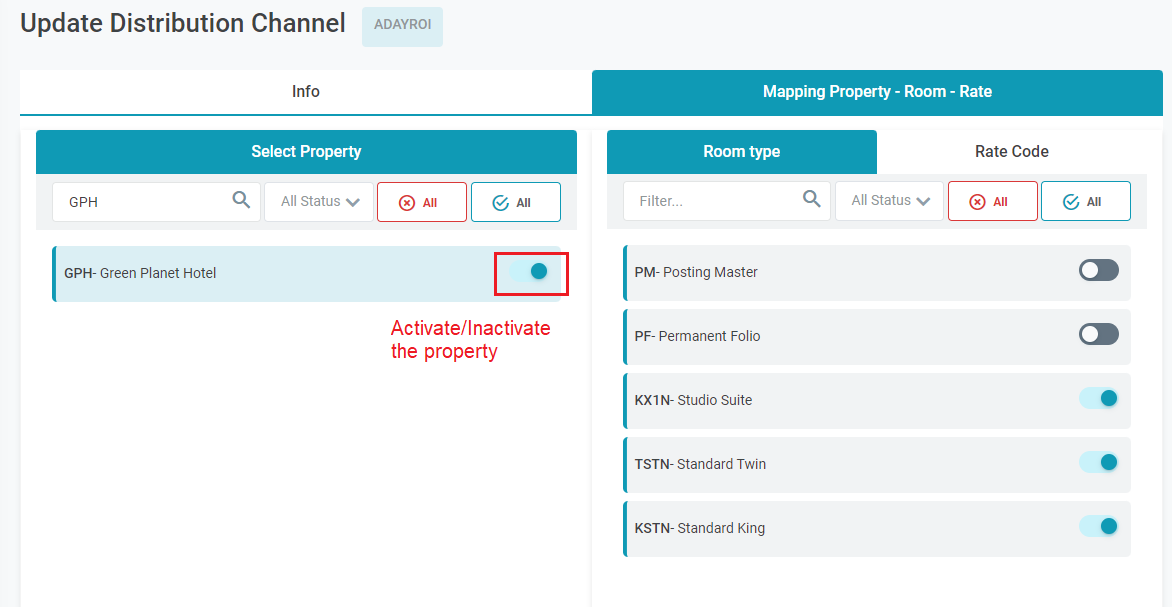Select the Room type tab

741,152
